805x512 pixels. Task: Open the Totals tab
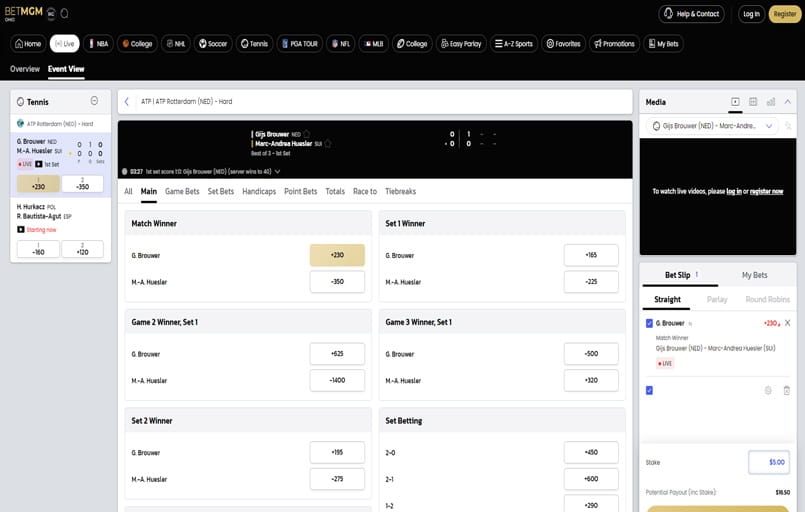click(335, 191)
